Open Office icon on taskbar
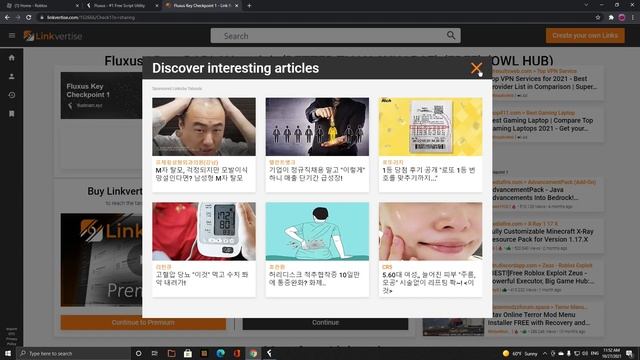Image resolution: width=640 pixels, height=360 pixels. coord(237,353)
